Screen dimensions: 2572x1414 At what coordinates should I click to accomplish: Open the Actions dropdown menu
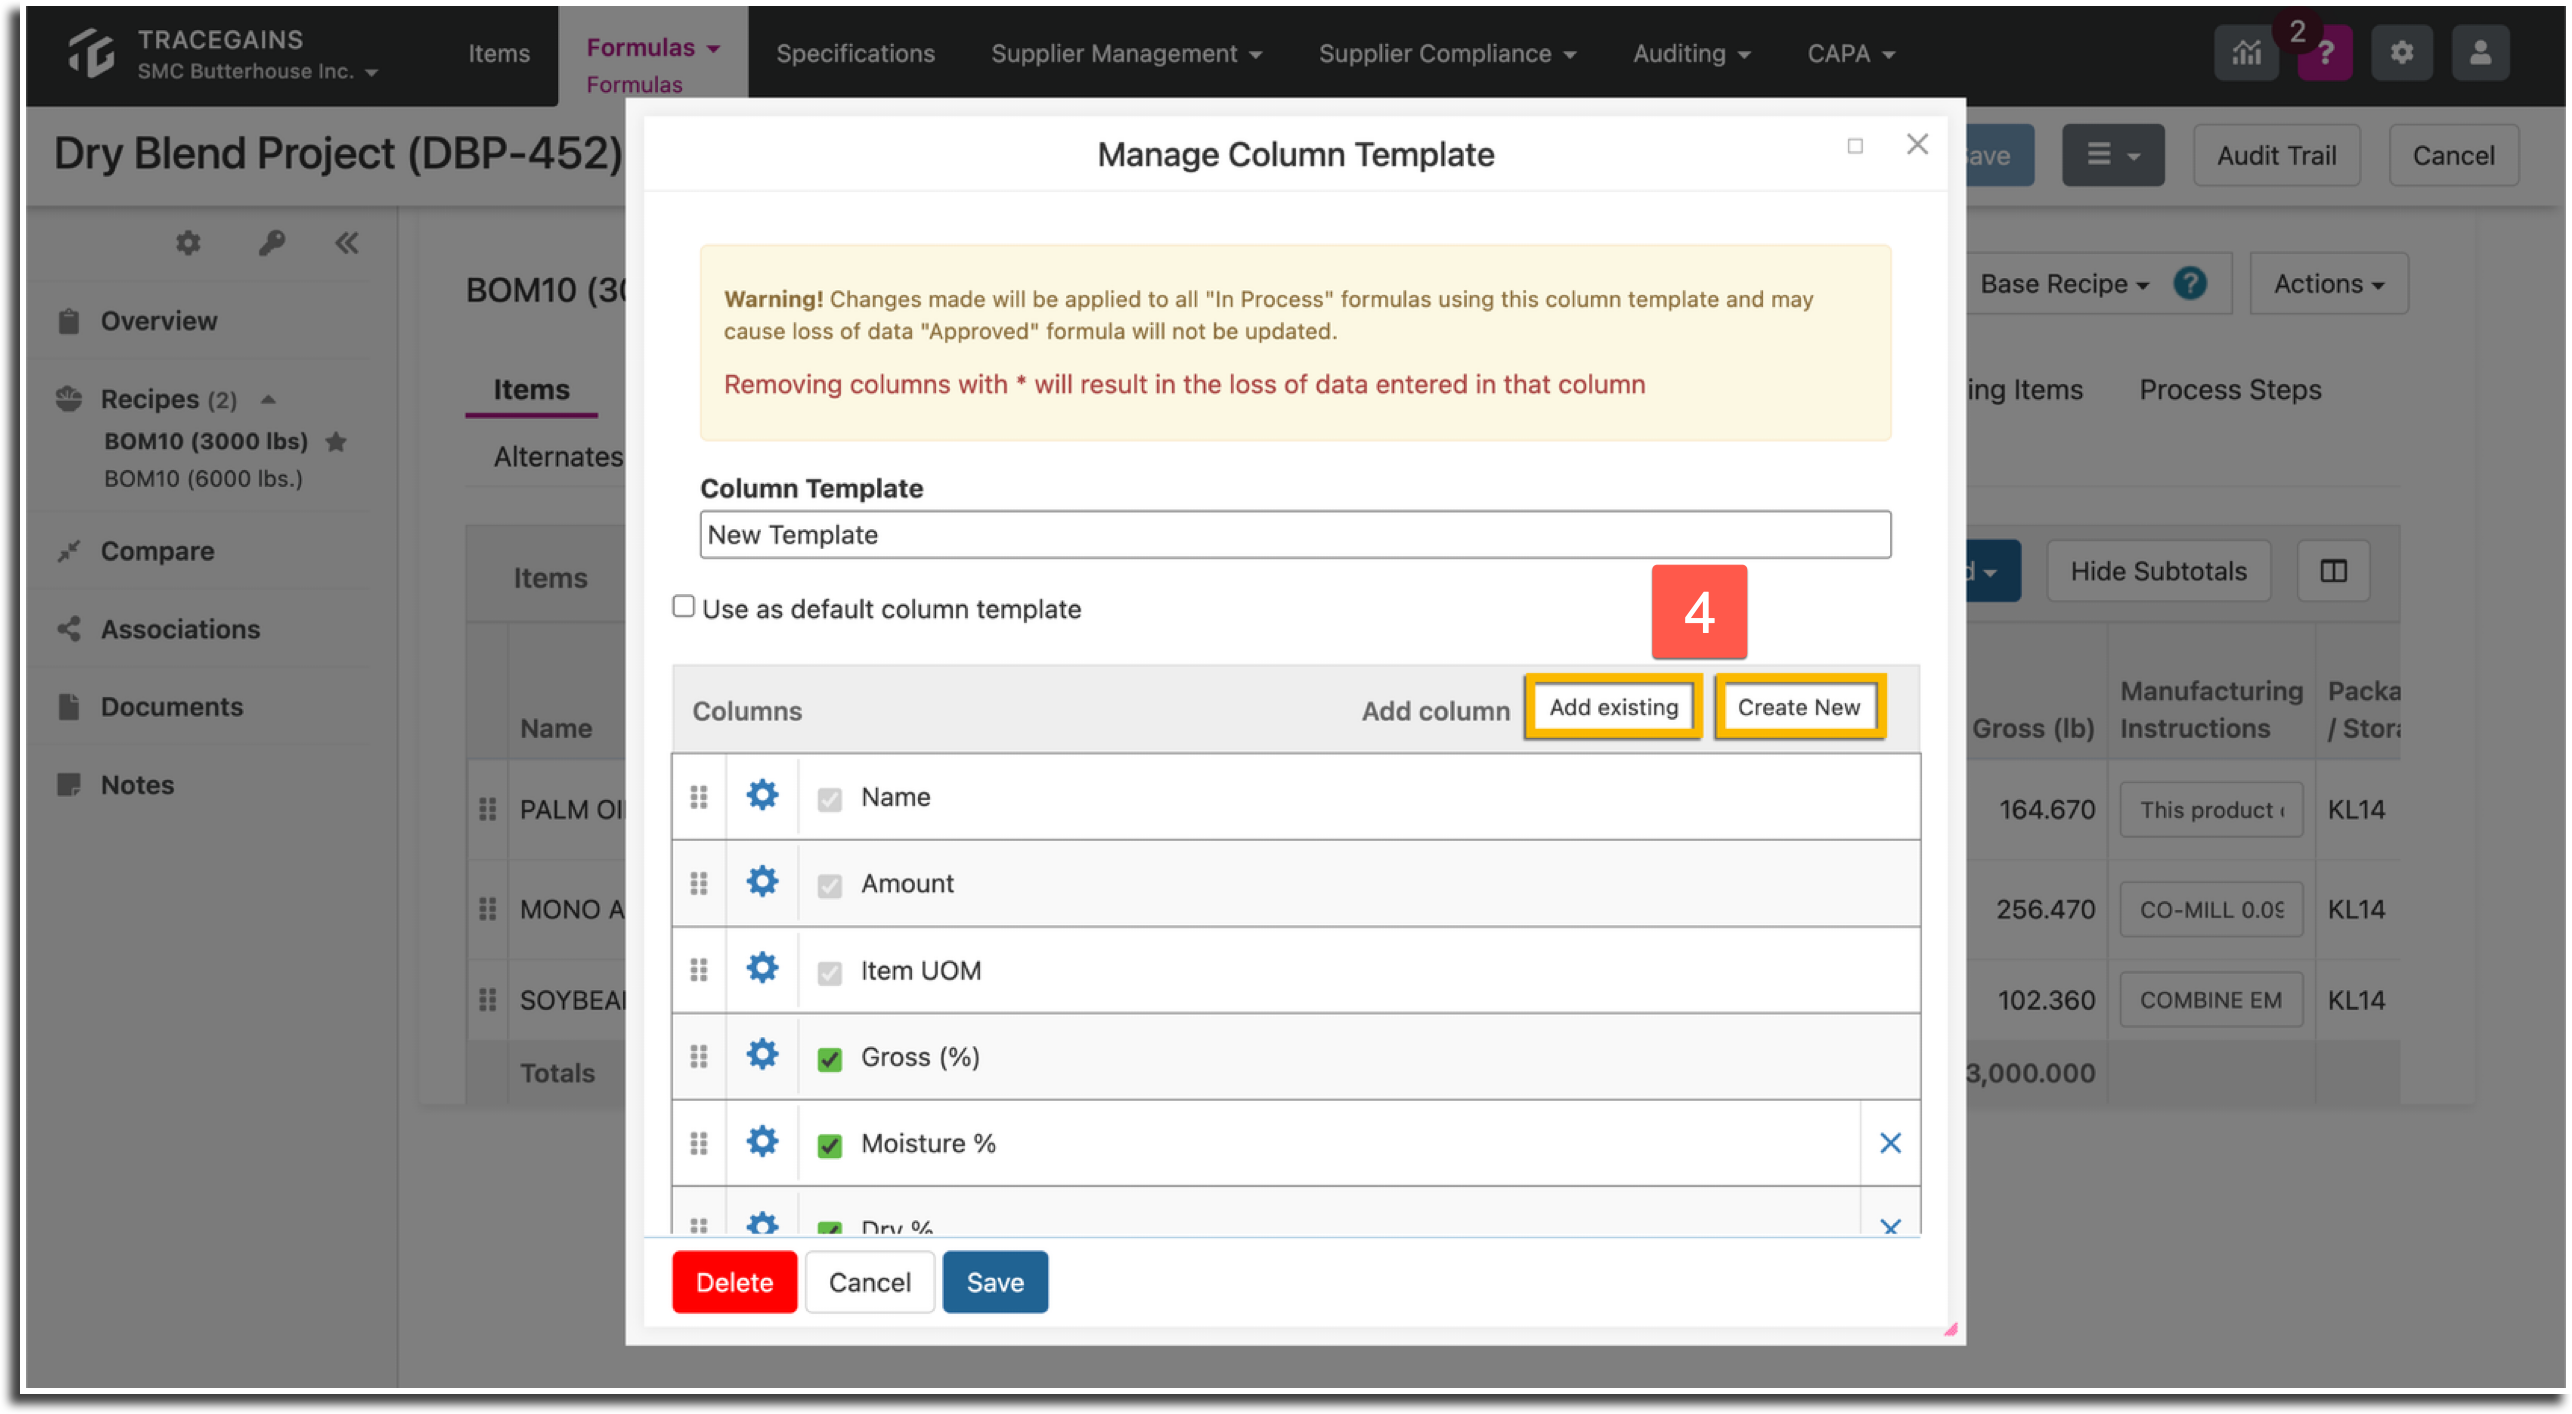point(2328,284)
